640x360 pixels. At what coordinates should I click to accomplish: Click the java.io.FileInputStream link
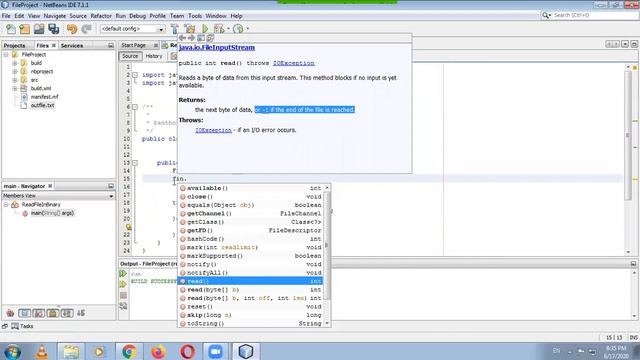coord(217,47)
